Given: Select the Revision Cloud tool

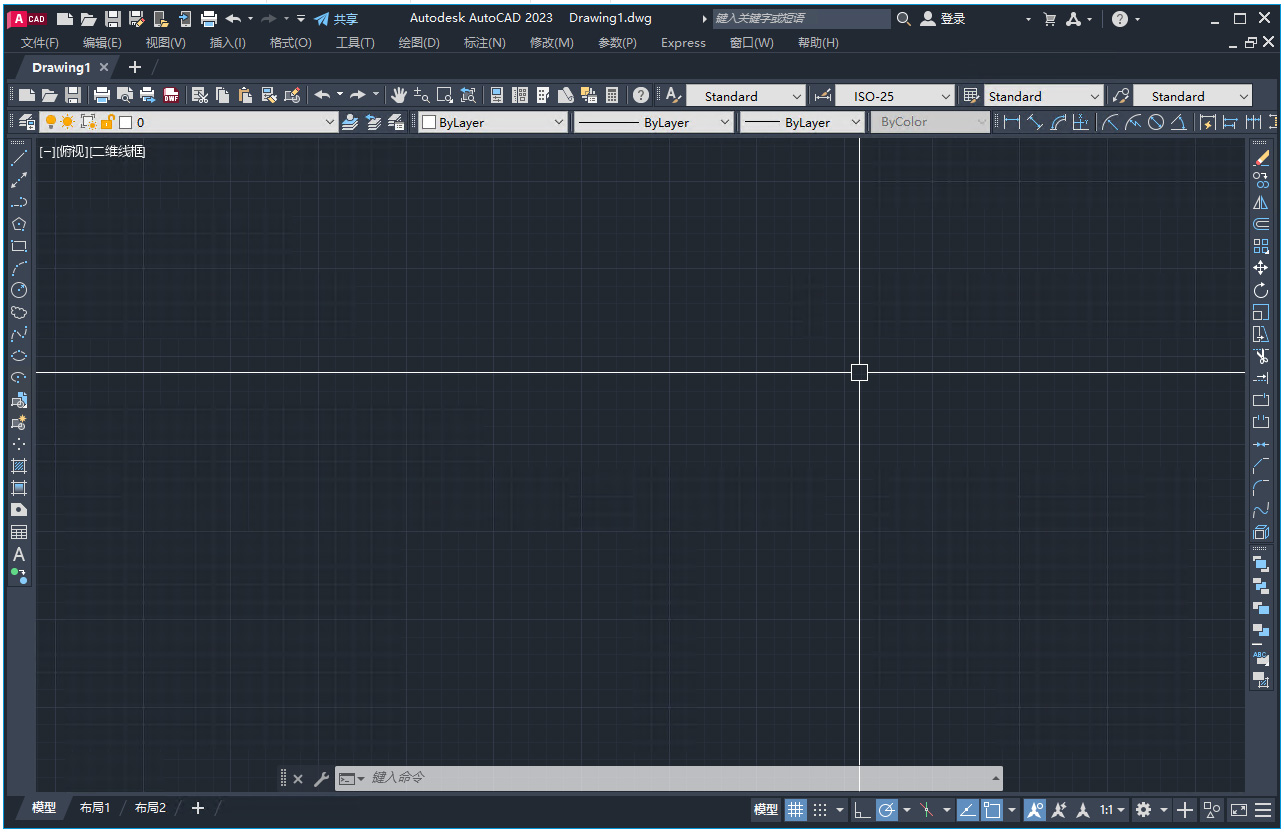Looking at the screenshot, I should pos(18,311).
